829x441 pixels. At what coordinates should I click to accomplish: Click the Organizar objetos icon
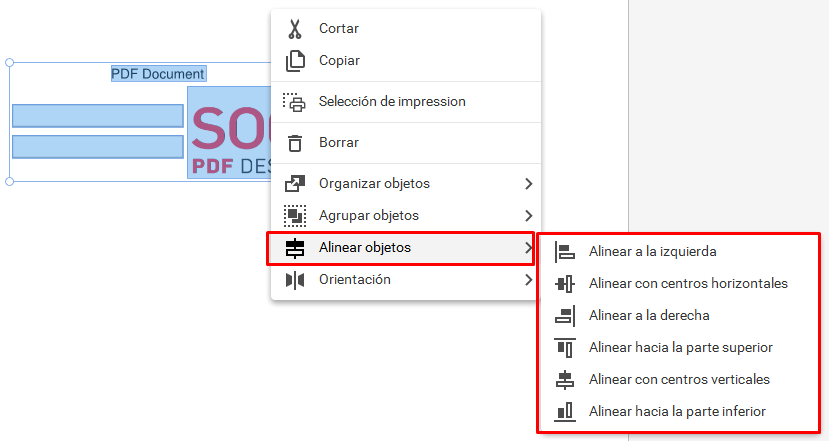pos(295,183)
